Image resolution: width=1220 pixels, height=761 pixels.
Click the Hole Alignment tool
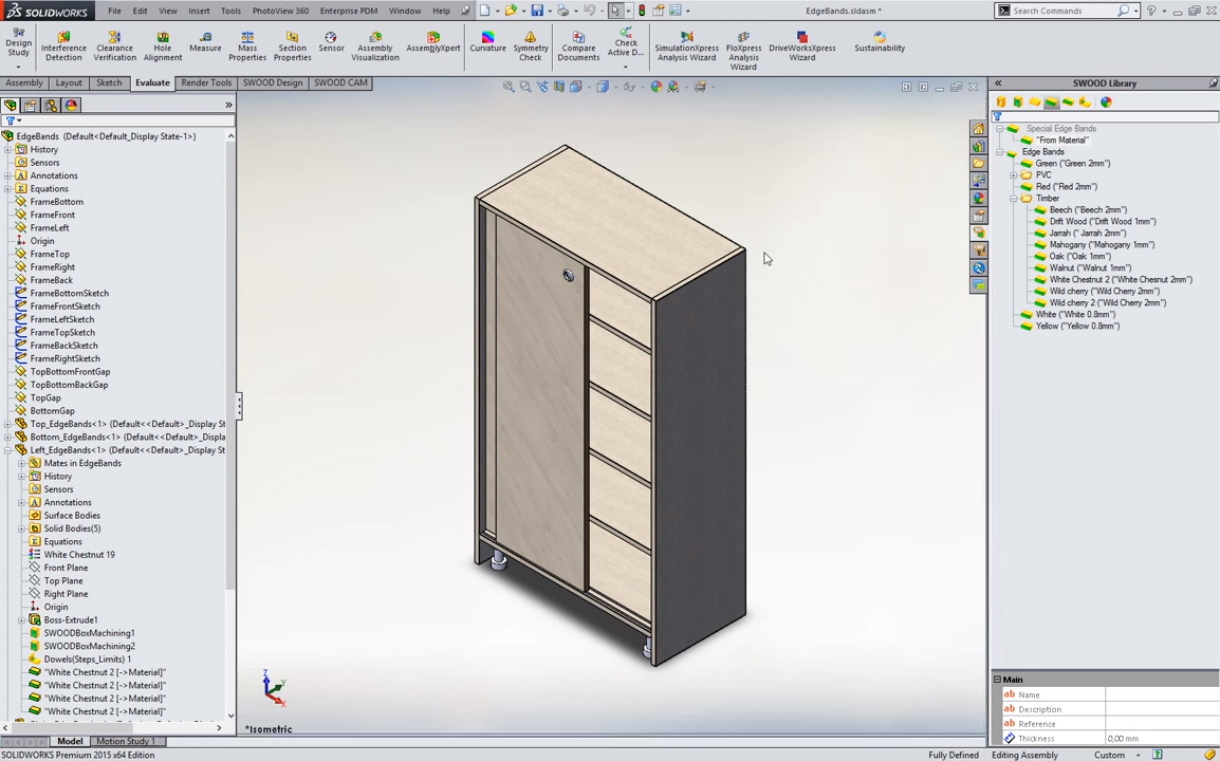pos(162,45)
